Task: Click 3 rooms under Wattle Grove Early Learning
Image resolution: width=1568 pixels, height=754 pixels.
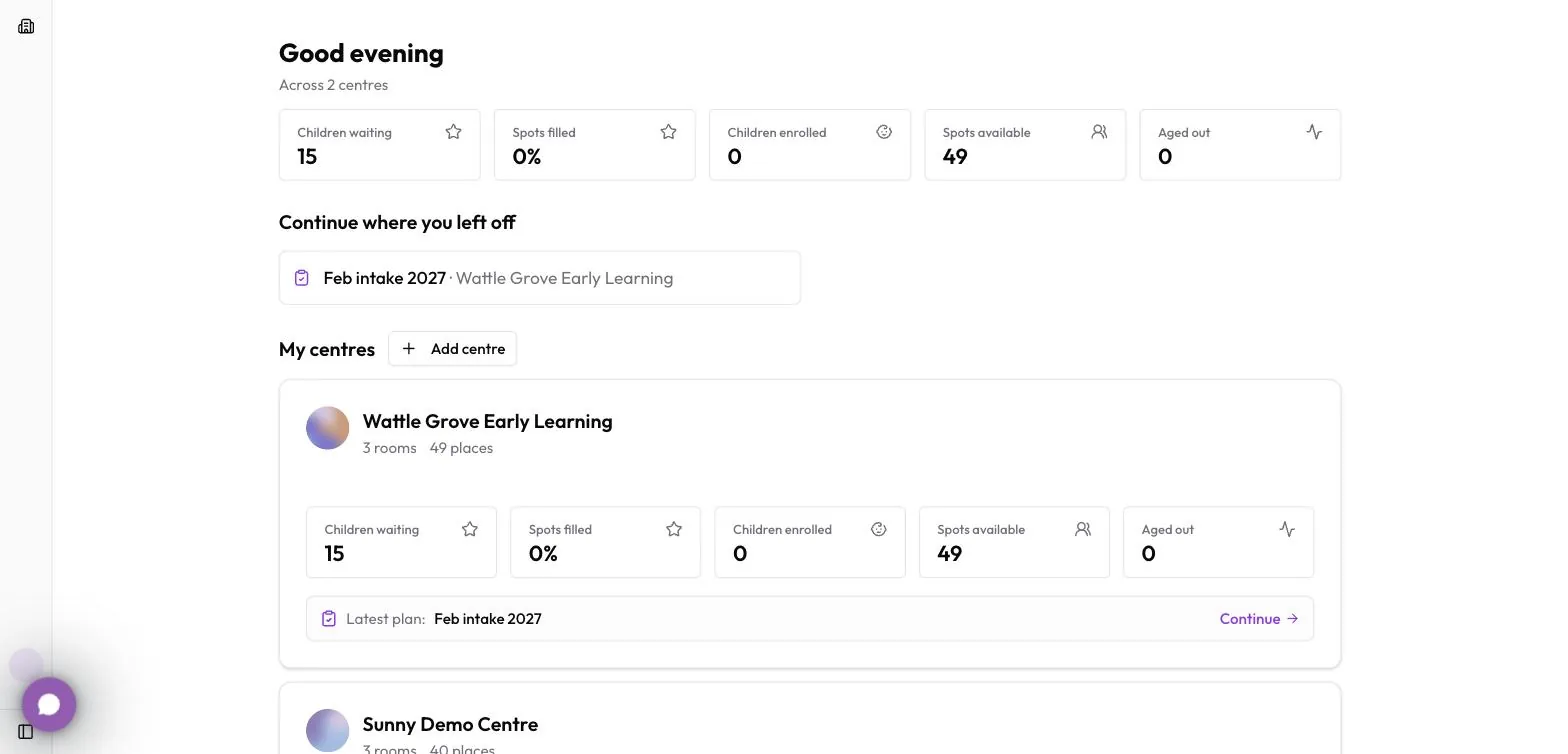Action: [390, 448]
